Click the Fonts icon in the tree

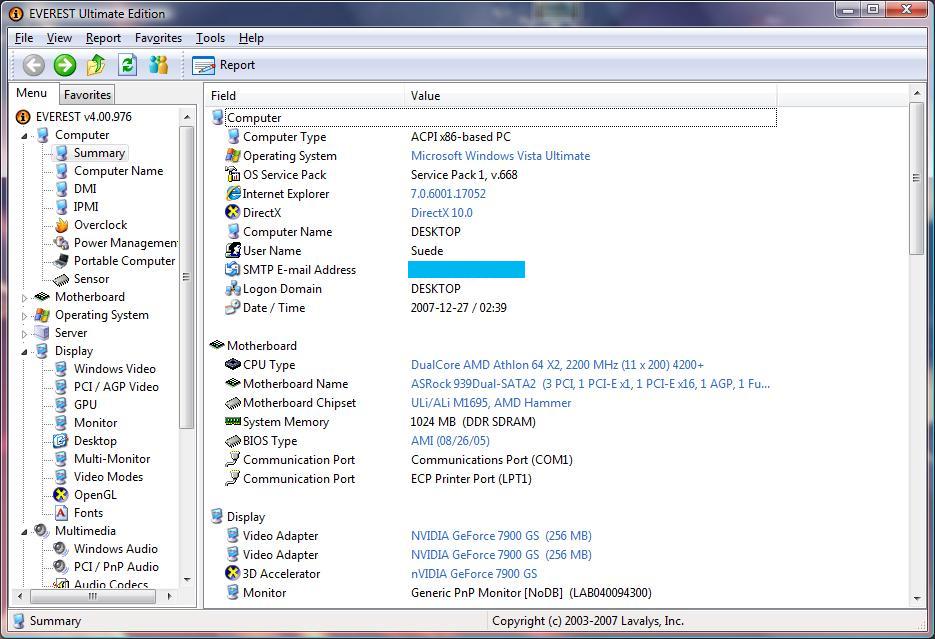click(x=61, y=513)
